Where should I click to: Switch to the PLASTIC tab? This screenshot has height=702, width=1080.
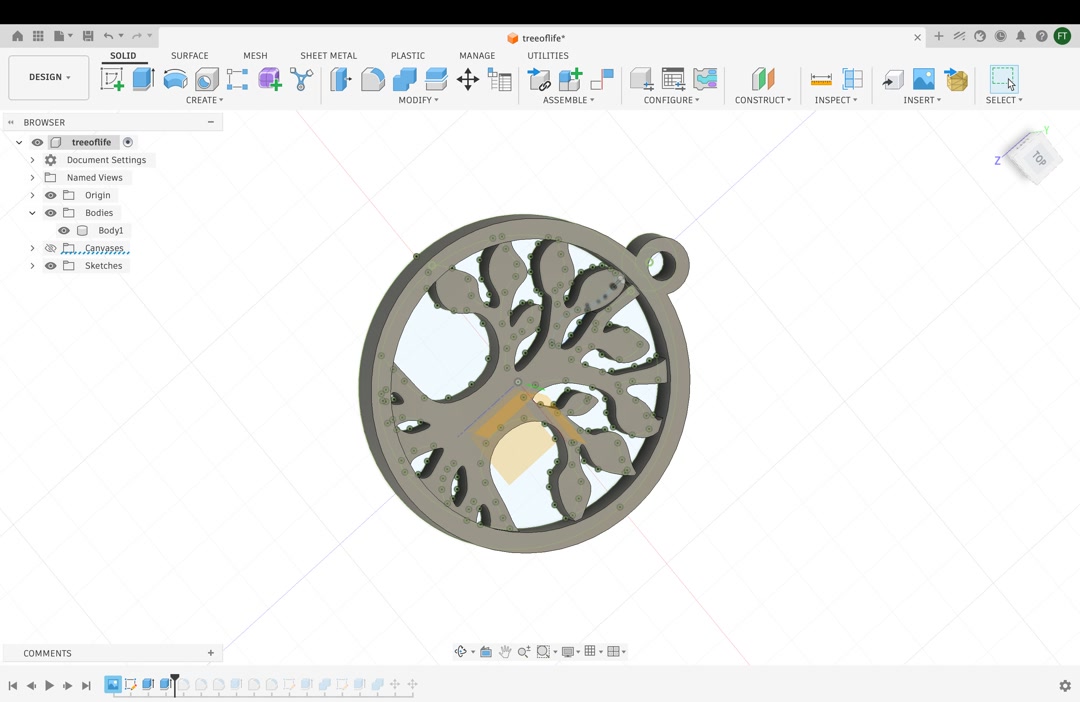click(408, 56)
